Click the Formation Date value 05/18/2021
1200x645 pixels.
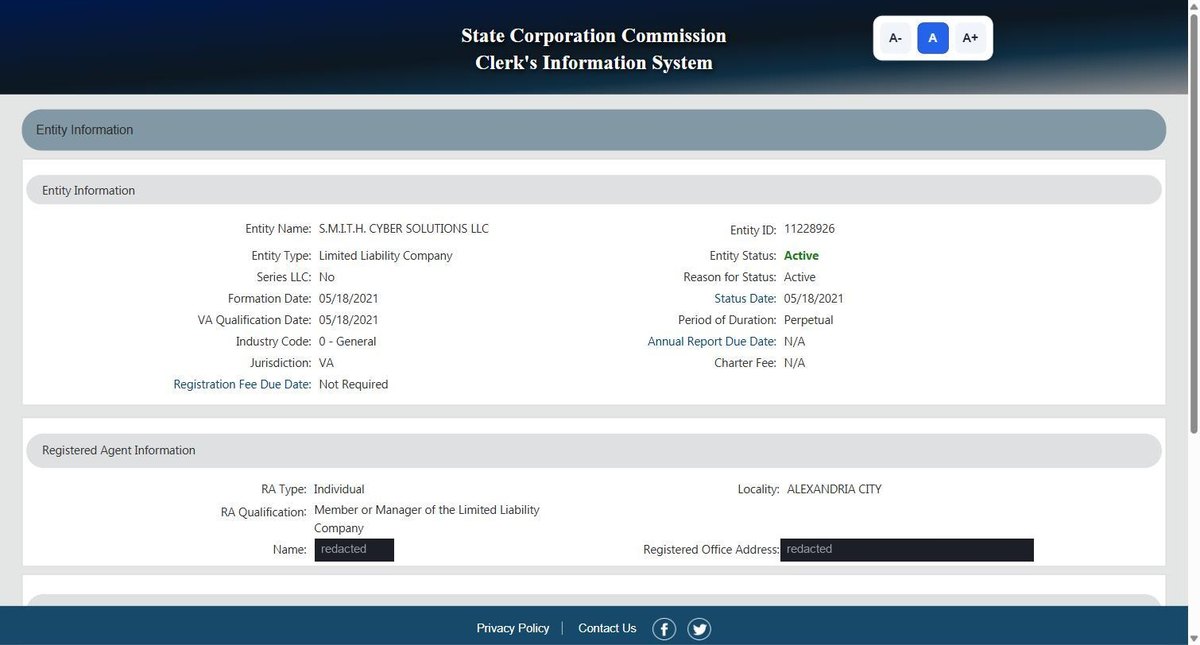click(348, 299)
